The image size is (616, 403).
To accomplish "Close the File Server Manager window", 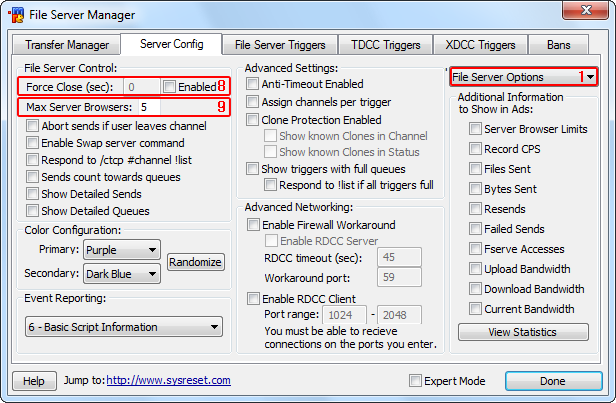I will point(585,10).
